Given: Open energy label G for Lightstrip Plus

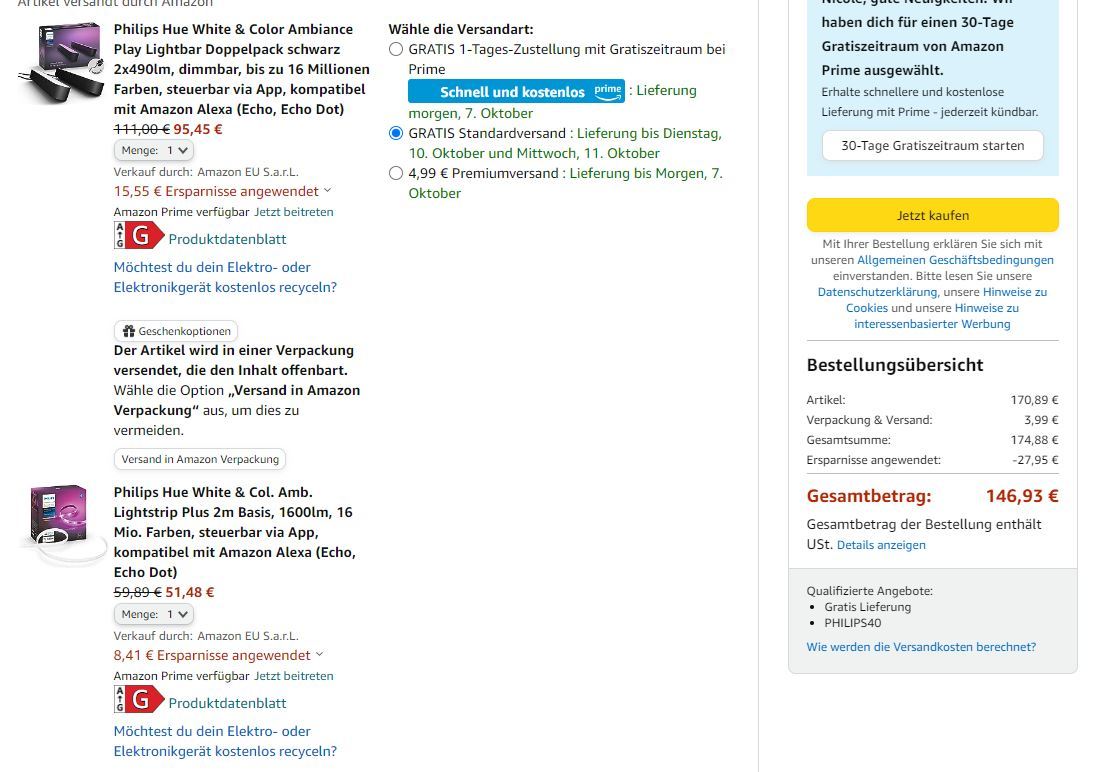Looking at the screenshot, I should [139, 699].
